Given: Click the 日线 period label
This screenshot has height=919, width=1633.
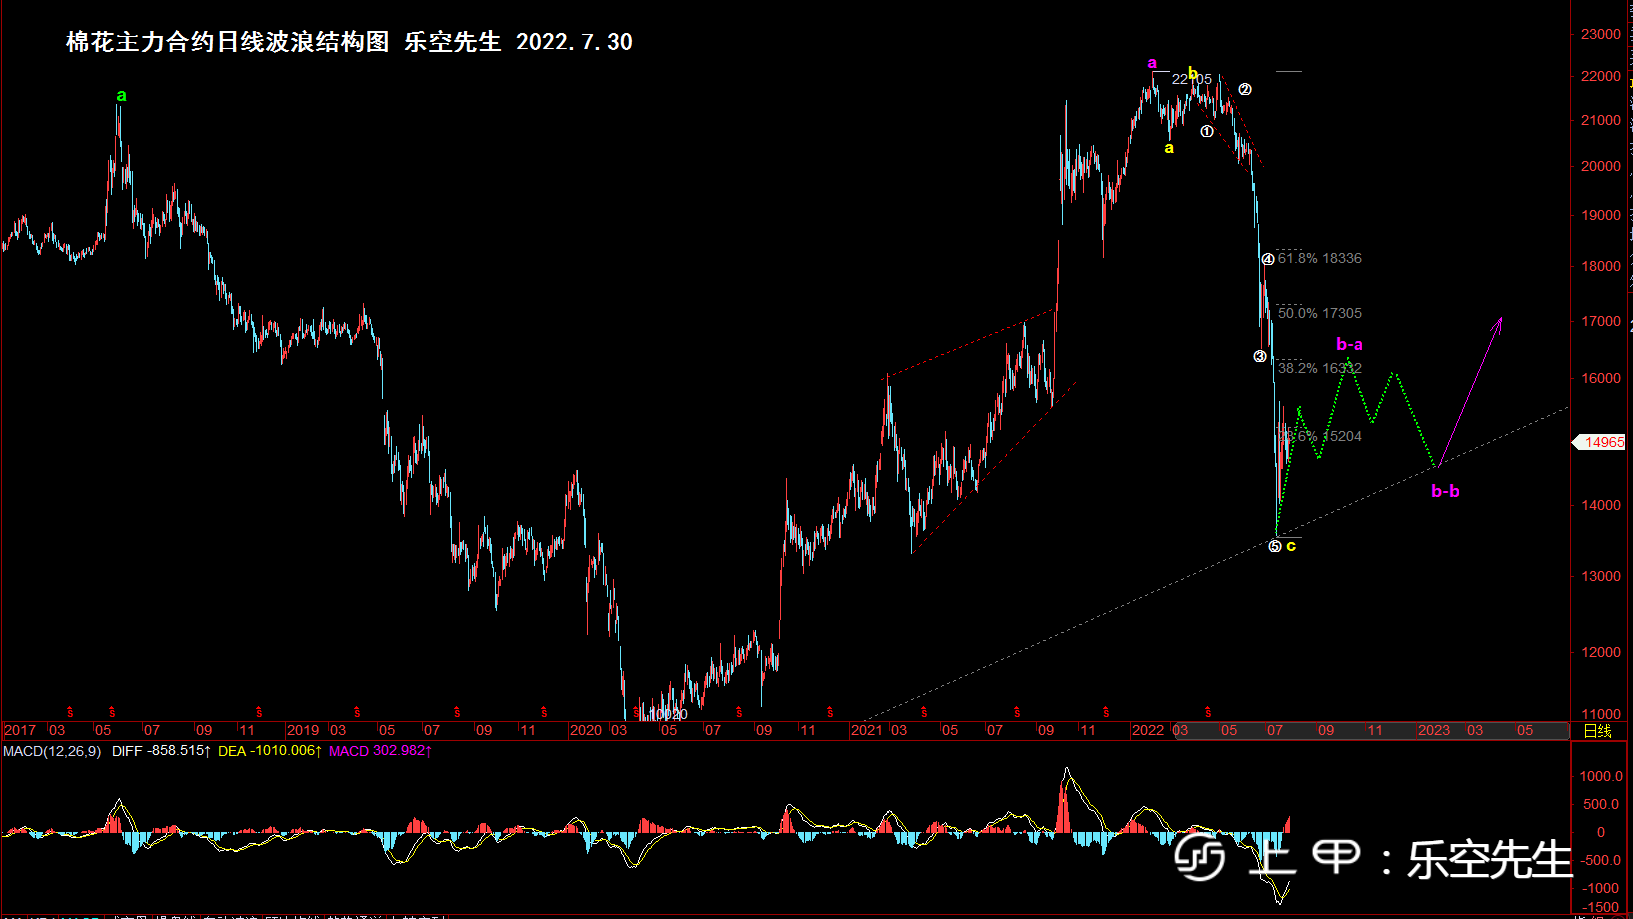Looking at the screenshot, I should coord(1597,731).
